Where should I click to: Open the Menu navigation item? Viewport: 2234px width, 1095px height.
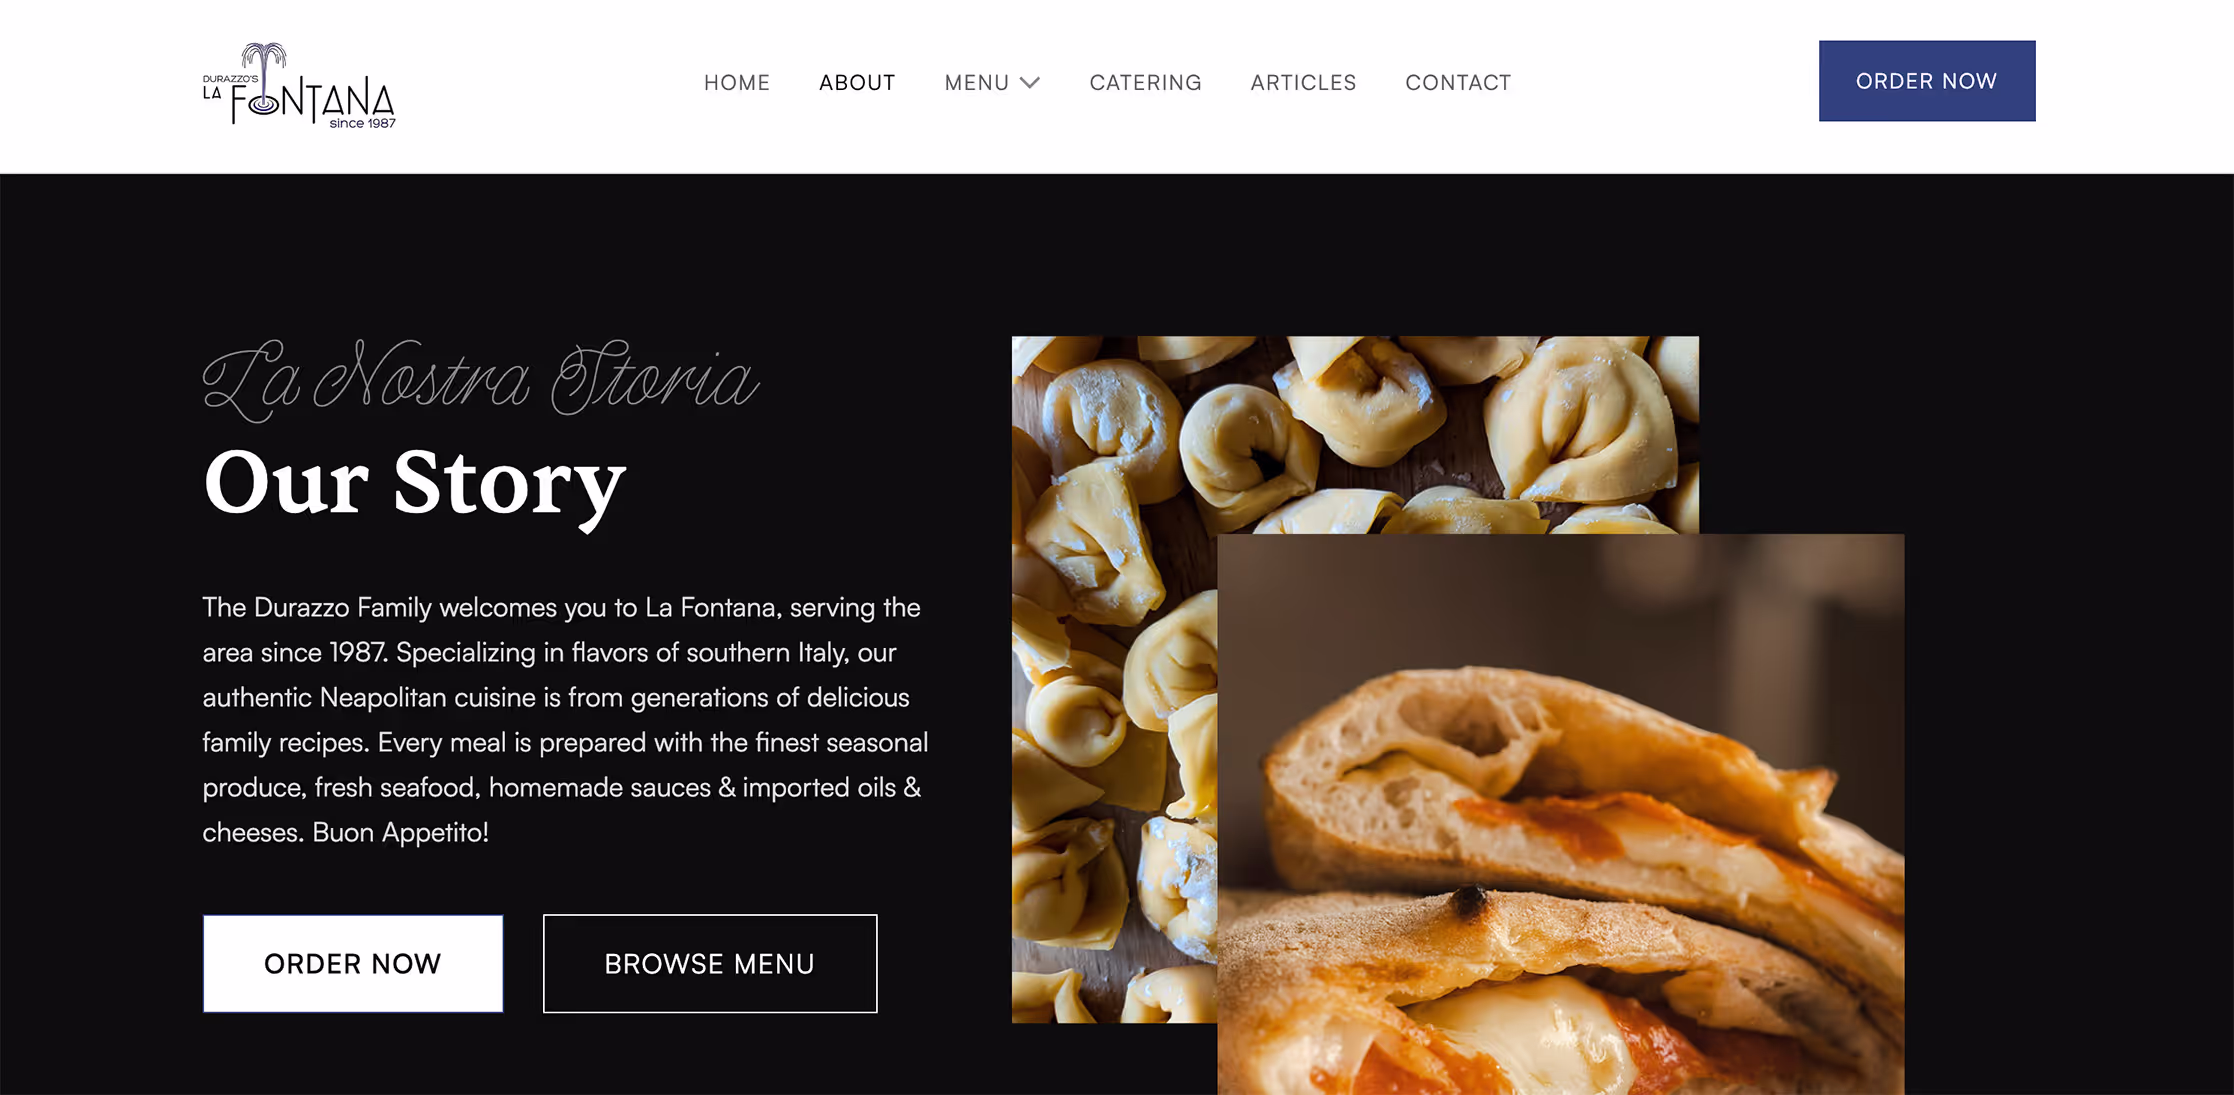(x=977, y=83)
